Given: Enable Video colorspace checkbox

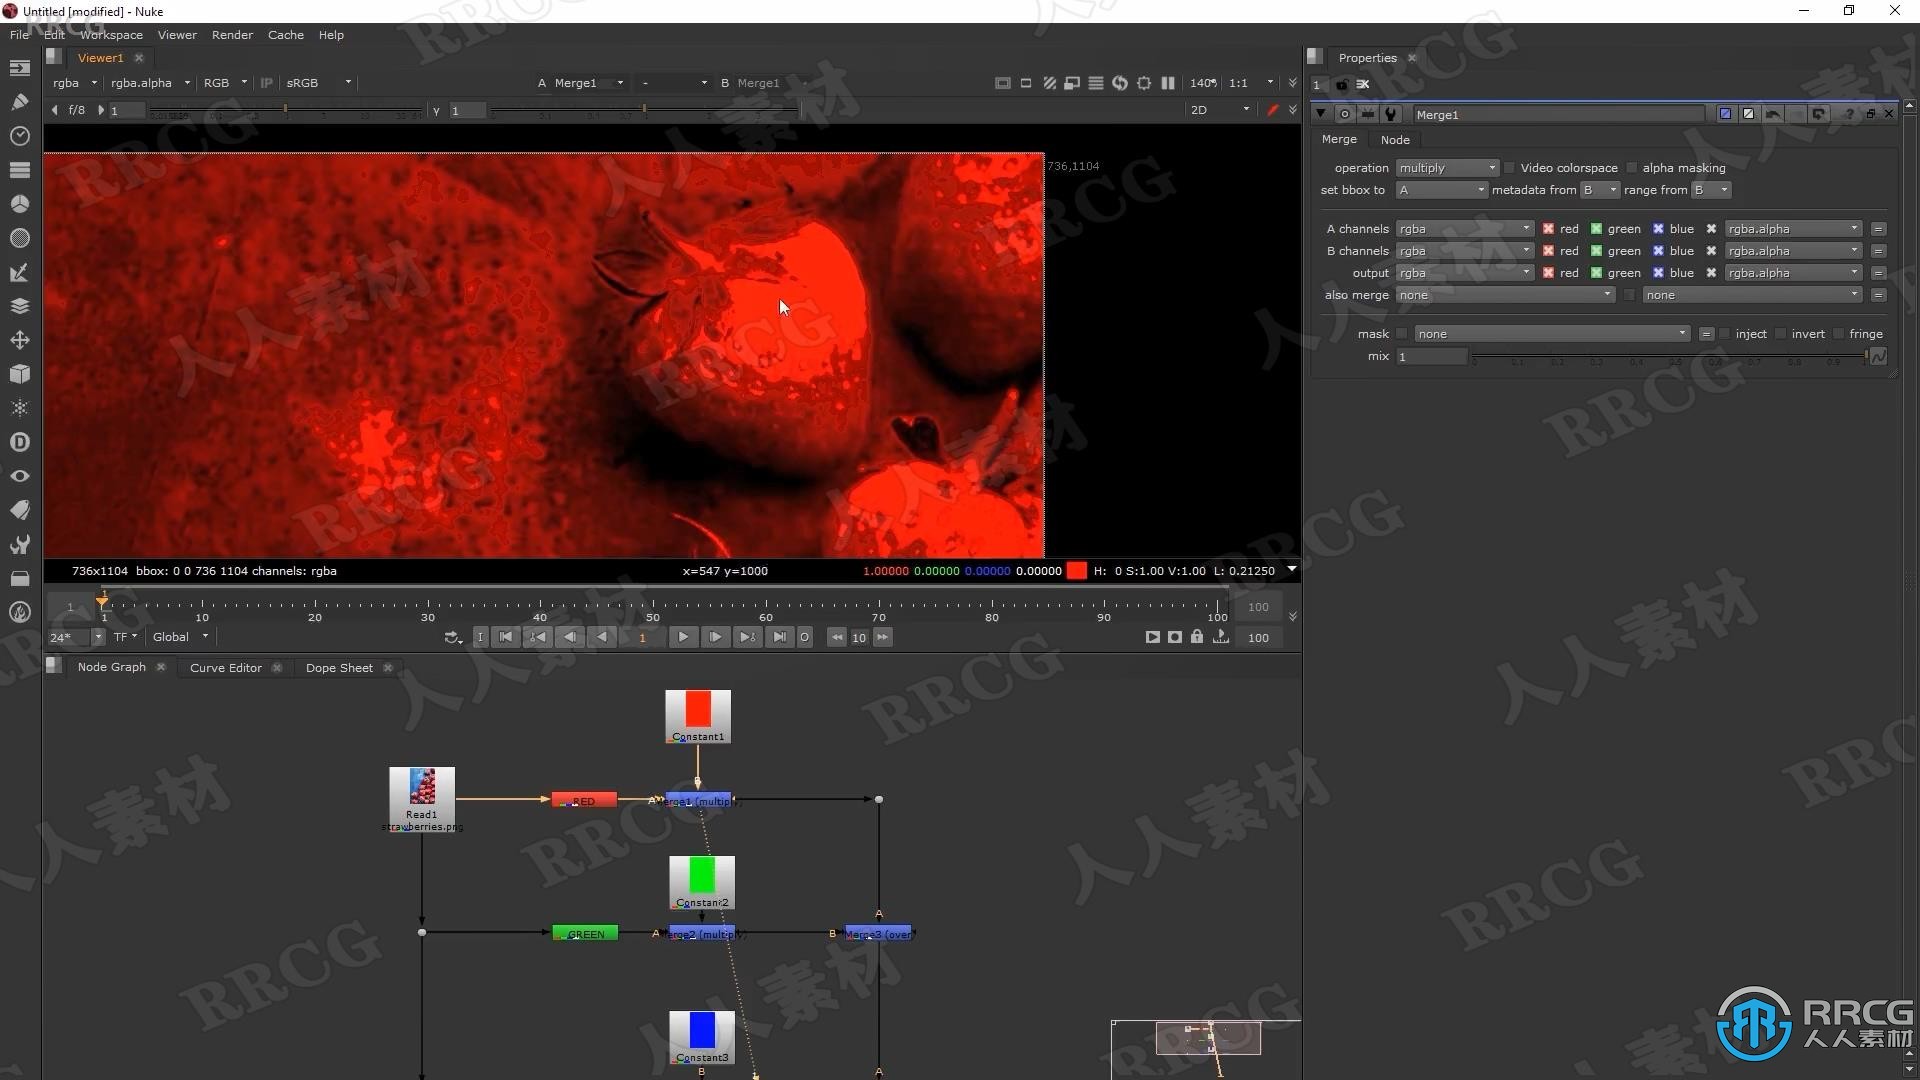Looking at the screenshot, I should [x=1507, y=167].
